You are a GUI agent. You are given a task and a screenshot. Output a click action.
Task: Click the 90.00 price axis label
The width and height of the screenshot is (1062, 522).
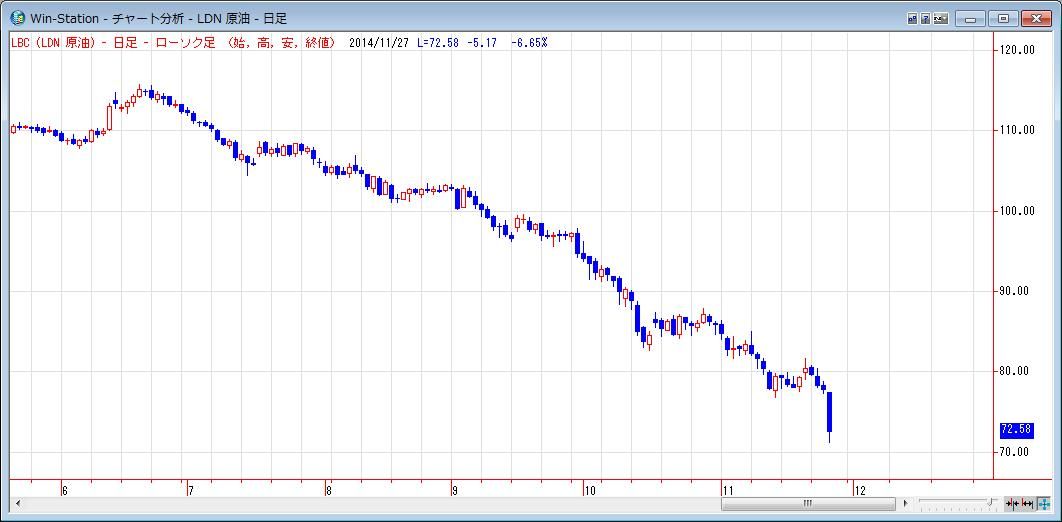click(1017, 291)
